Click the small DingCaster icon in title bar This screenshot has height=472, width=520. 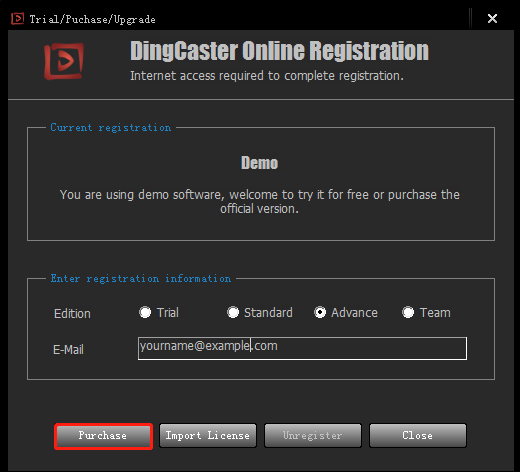coord(18,19)
